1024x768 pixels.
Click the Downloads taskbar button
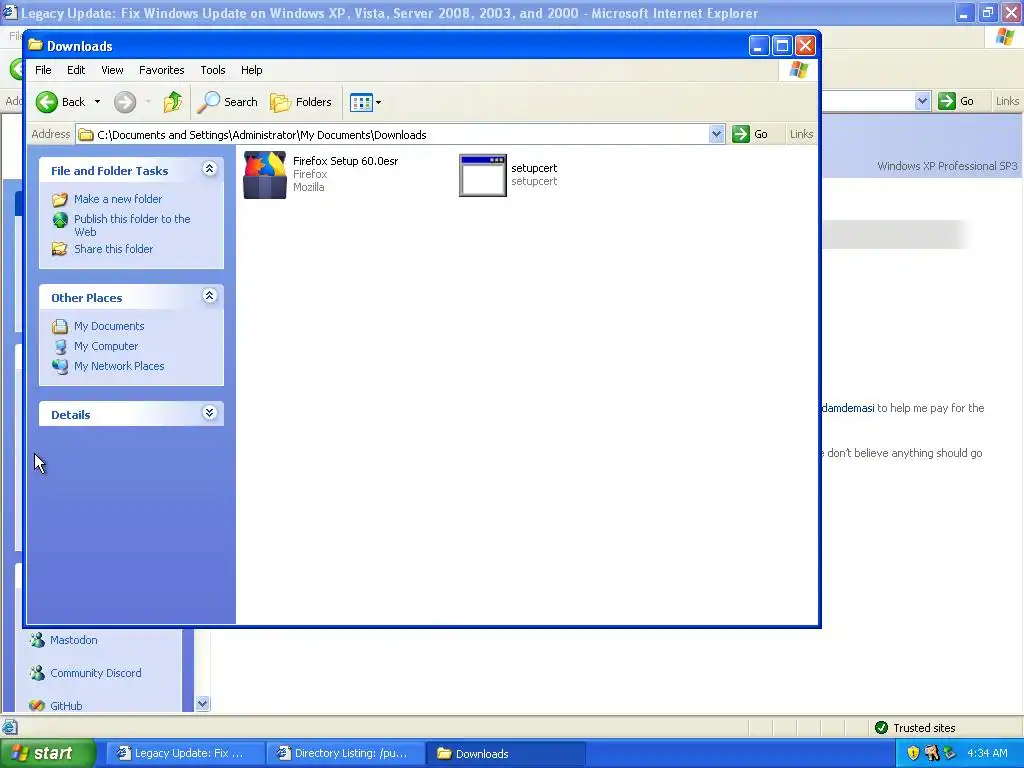point(505,754)
